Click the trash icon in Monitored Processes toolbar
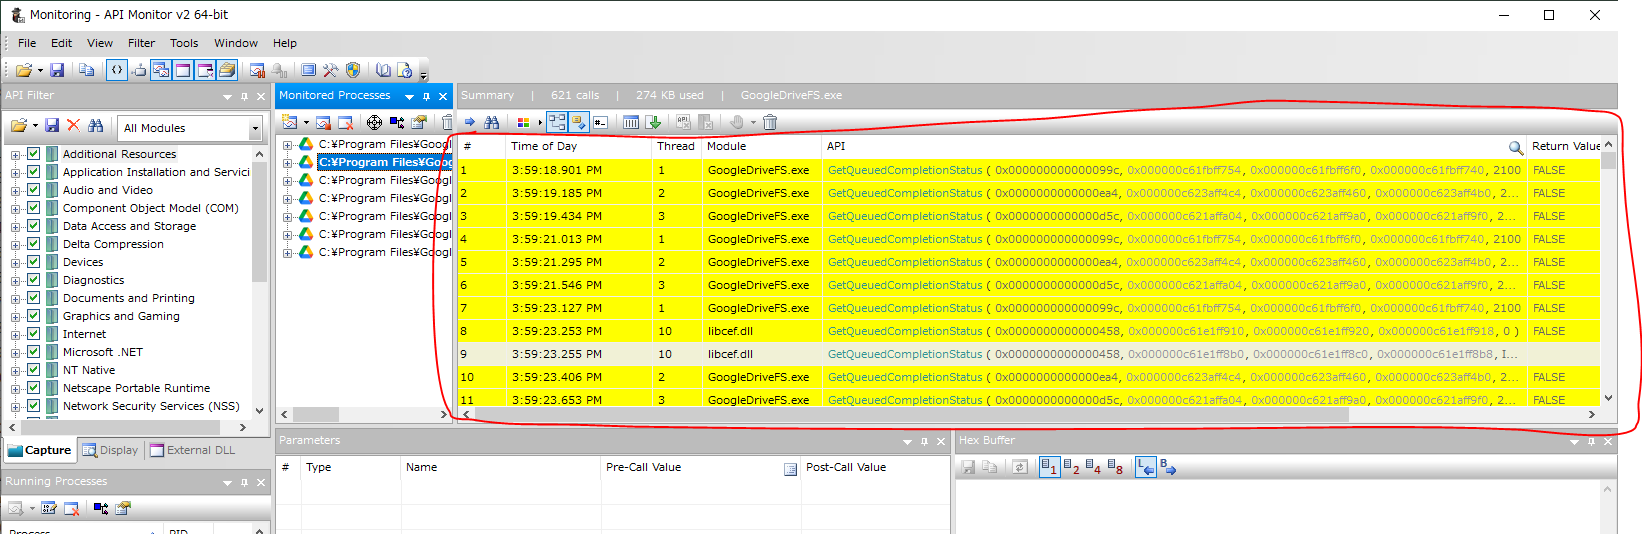Viewport: 1642px width, 534px height. pos(447,122)
